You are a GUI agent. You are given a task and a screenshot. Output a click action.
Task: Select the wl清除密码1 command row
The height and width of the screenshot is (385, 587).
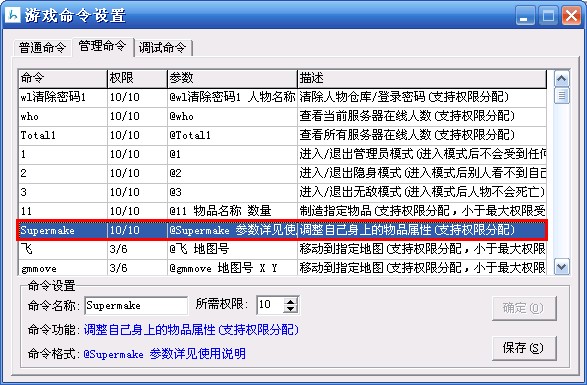282,97
